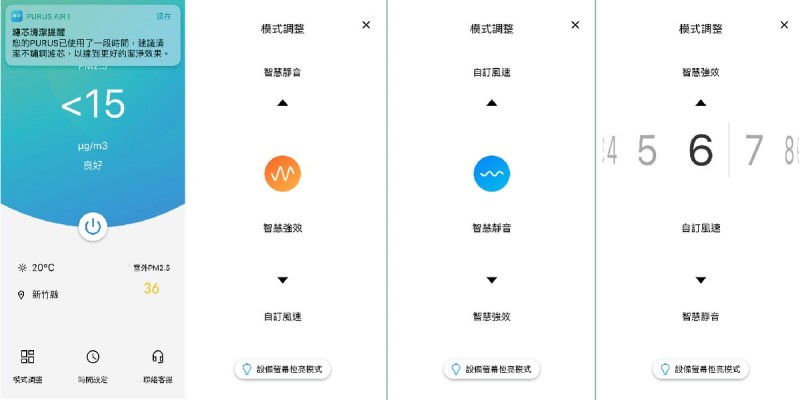Toggle 設備螢幕恆亮模式 in the blue mode panel
The height and width of the screenshot is (400, 800).
[x=492, y=369]
